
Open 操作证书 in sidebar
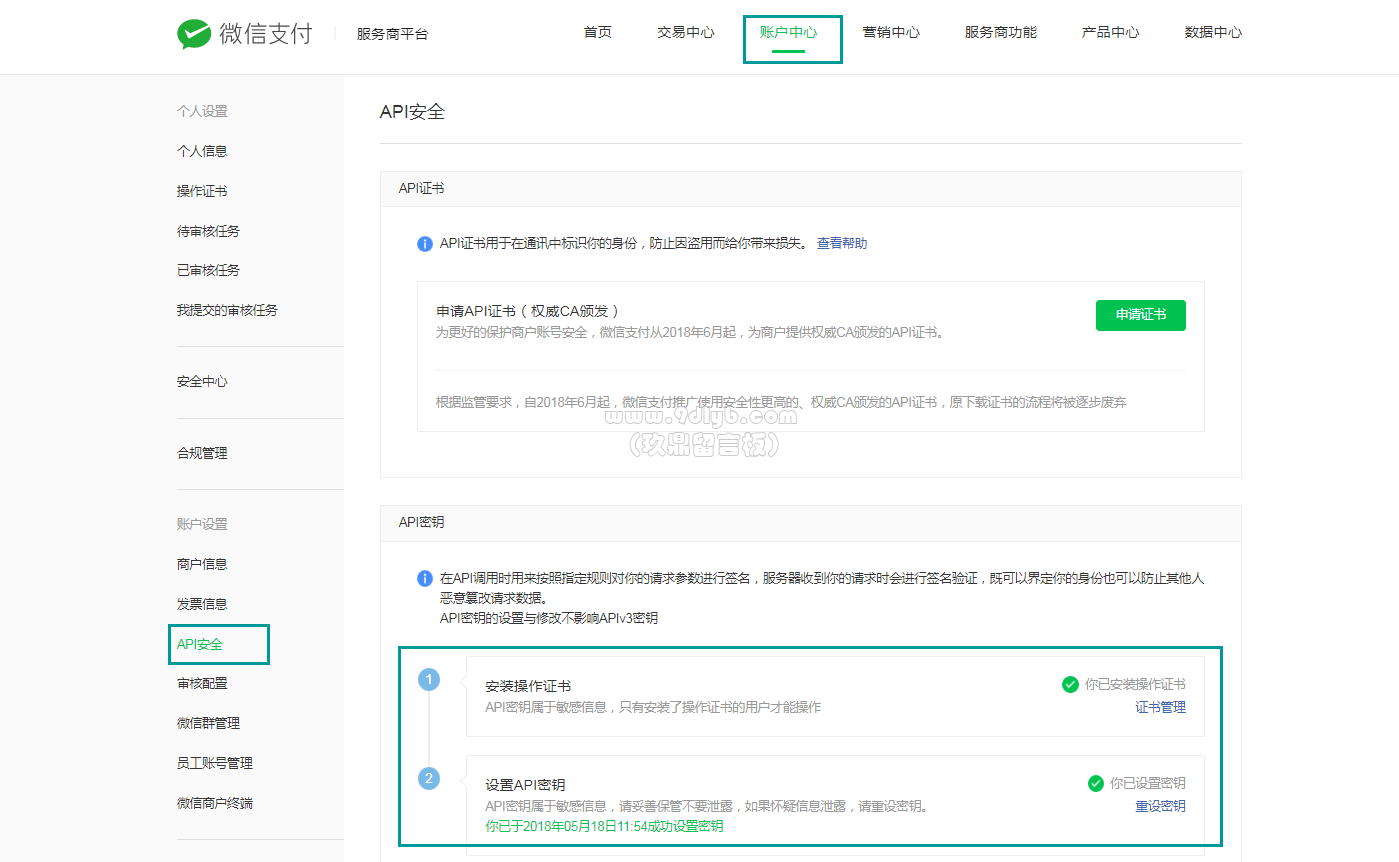[202, 191]
